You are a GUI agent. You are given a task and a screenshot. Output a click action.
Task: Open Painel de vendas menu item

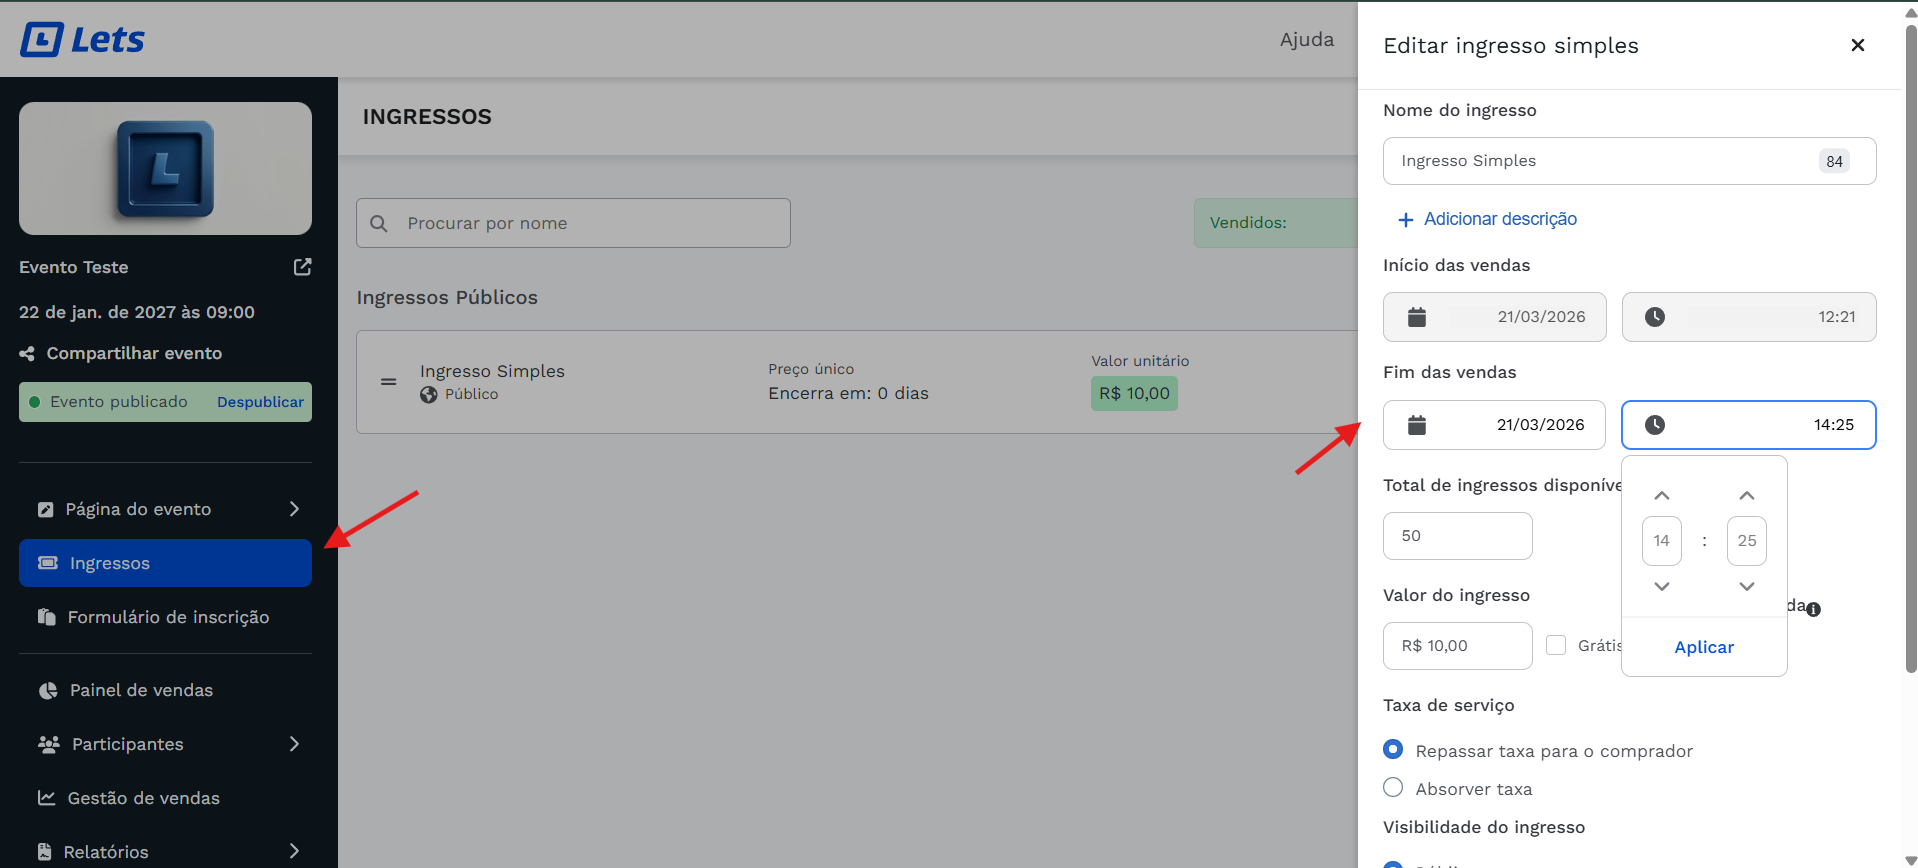141,690
